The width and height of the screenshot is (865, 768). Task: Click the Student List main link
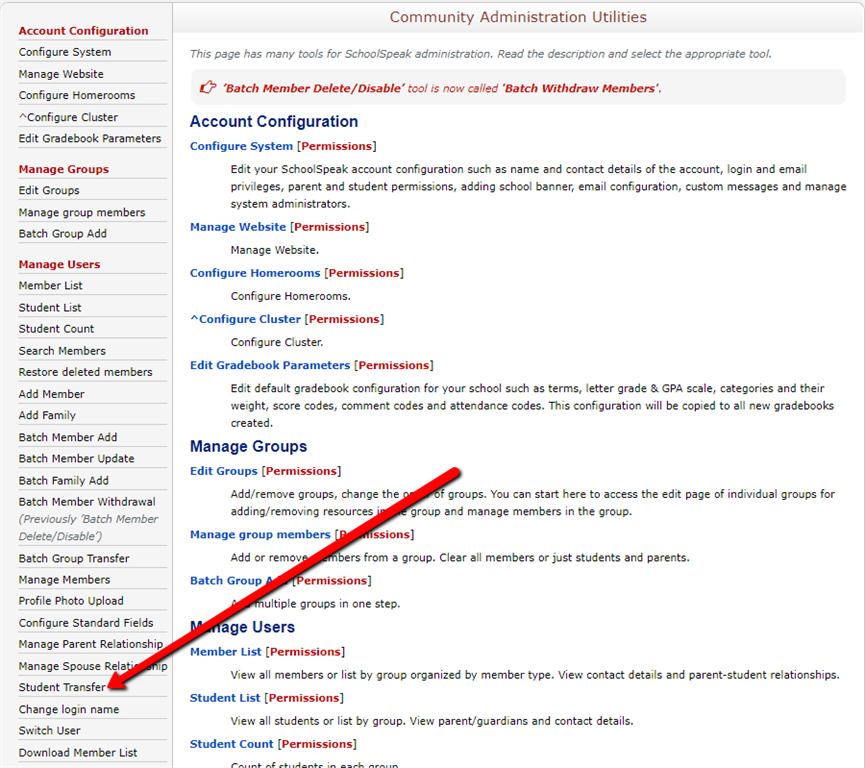click(x=225, y=698)
